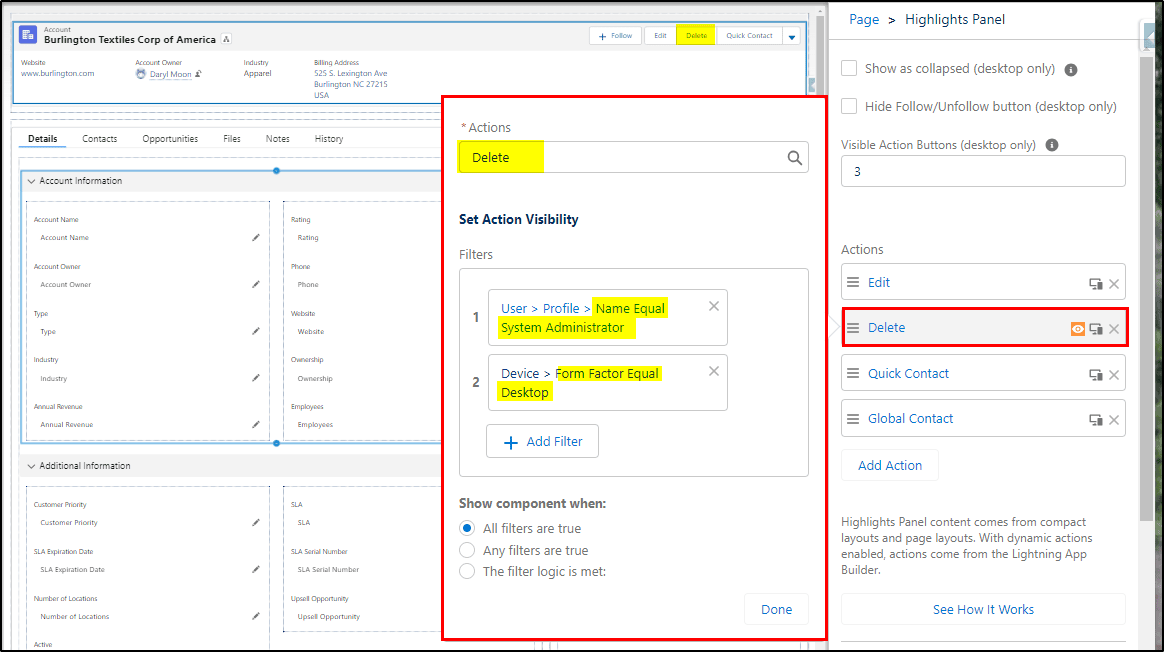Click the drag handle on Global Contact action
The image size is (1164, 652).
point(853,419)
